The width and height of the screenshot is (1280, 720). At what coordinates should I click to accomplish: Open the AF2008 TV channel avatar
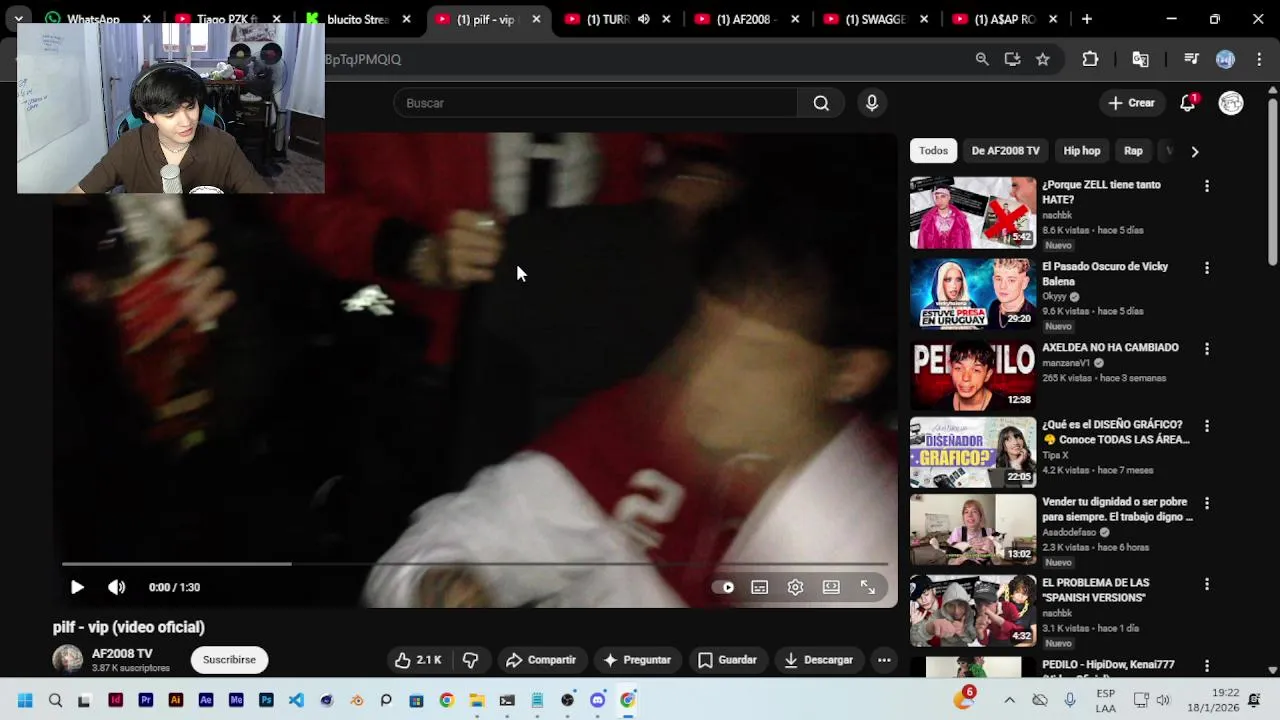68,660
